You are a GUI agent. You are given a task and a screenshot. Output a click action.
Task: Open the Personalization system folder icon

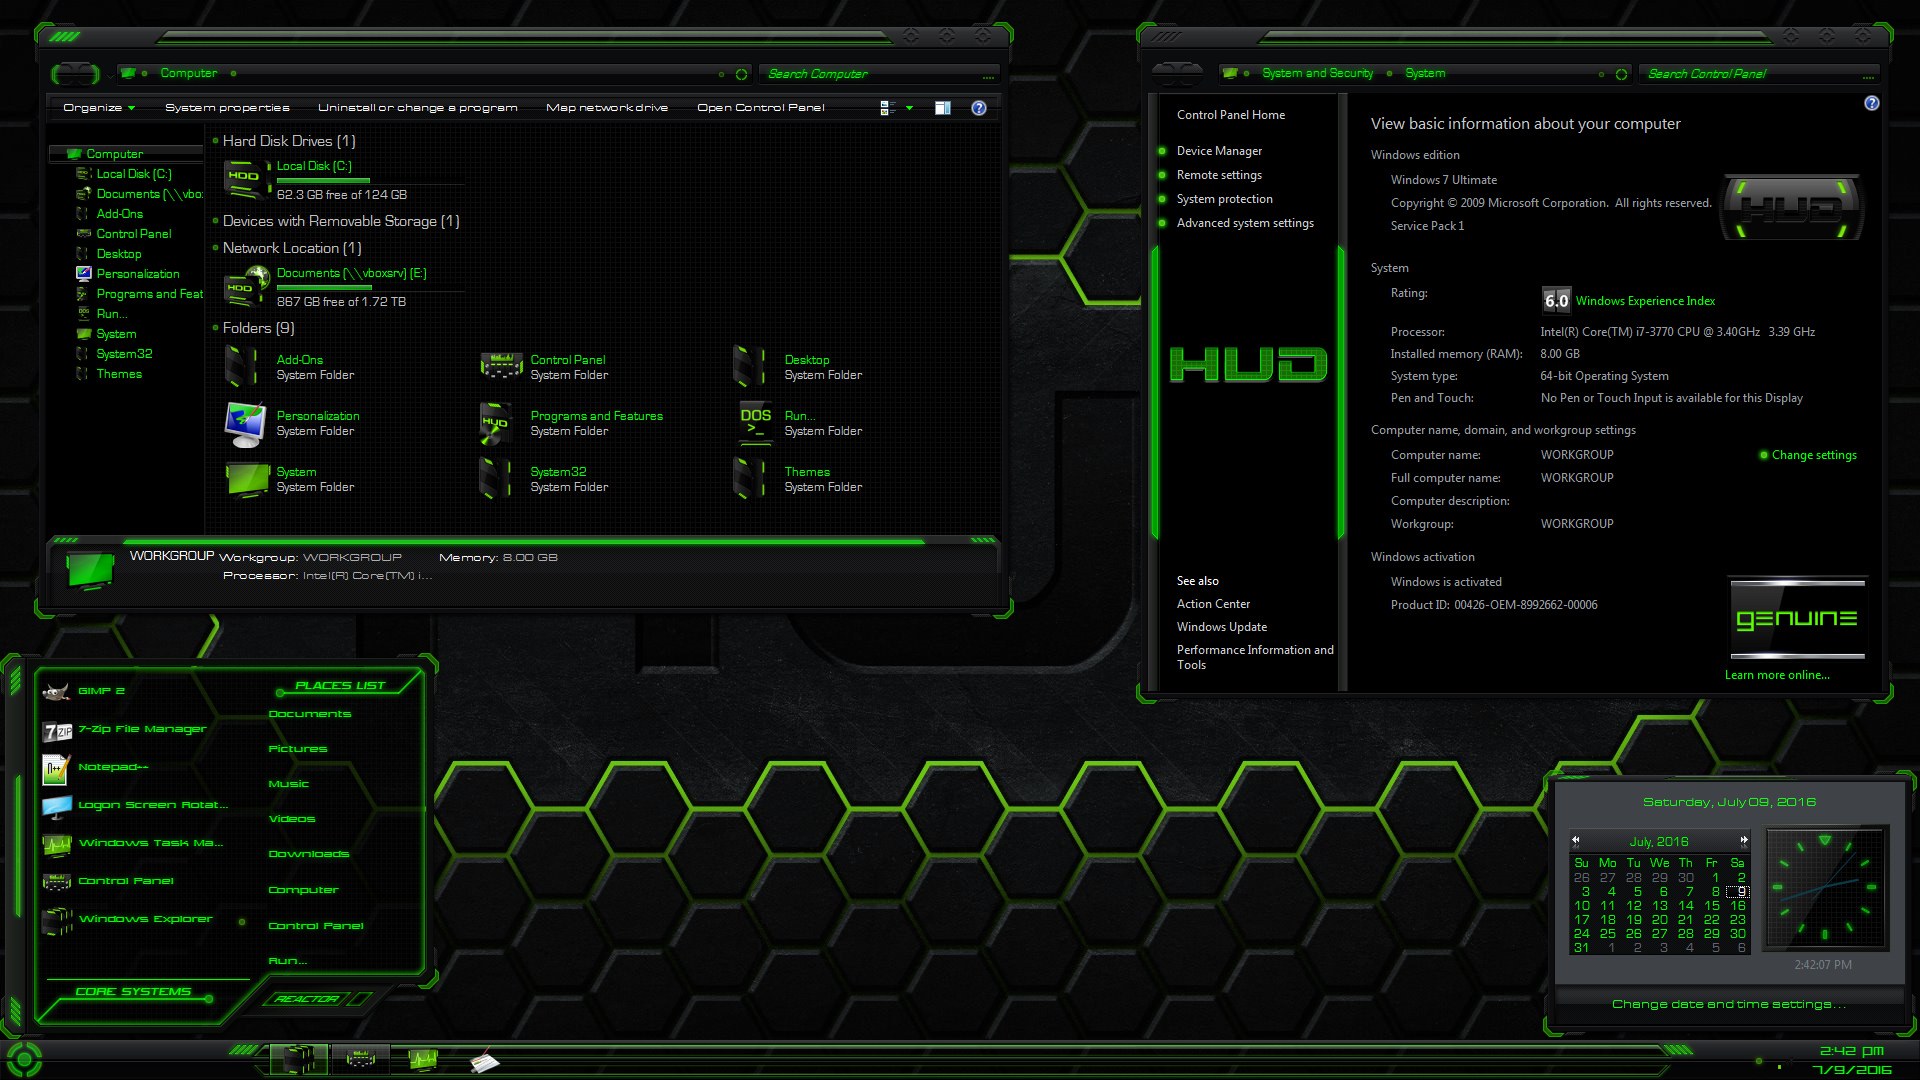coord(245,424)
